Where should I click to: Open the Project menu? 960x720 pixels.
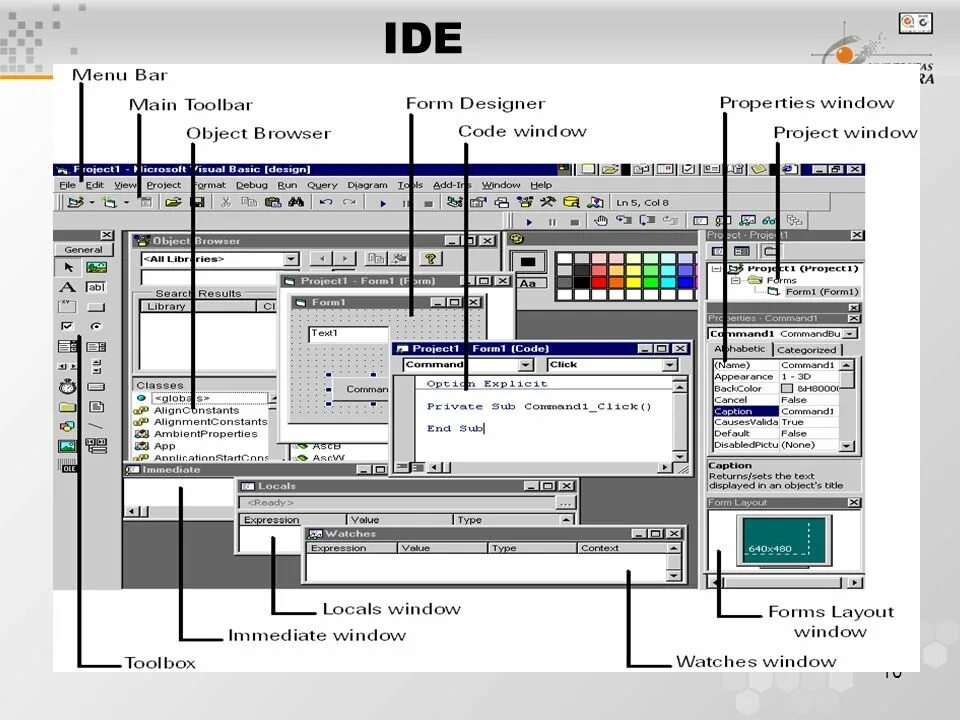[x=163, y=185]
